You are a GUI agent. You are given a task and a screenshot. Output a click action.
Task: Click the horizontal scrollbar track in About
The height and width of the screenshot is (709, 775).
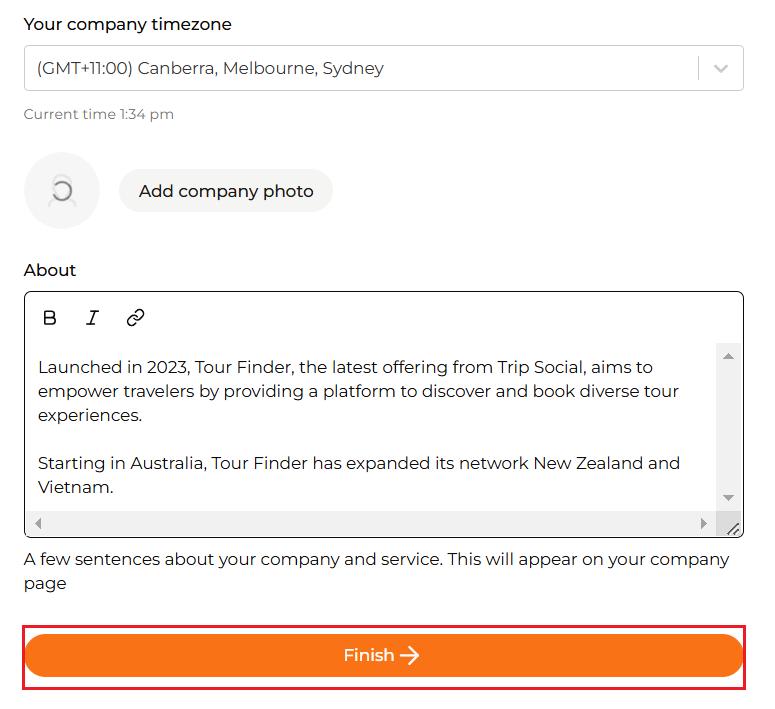(371, 523)
